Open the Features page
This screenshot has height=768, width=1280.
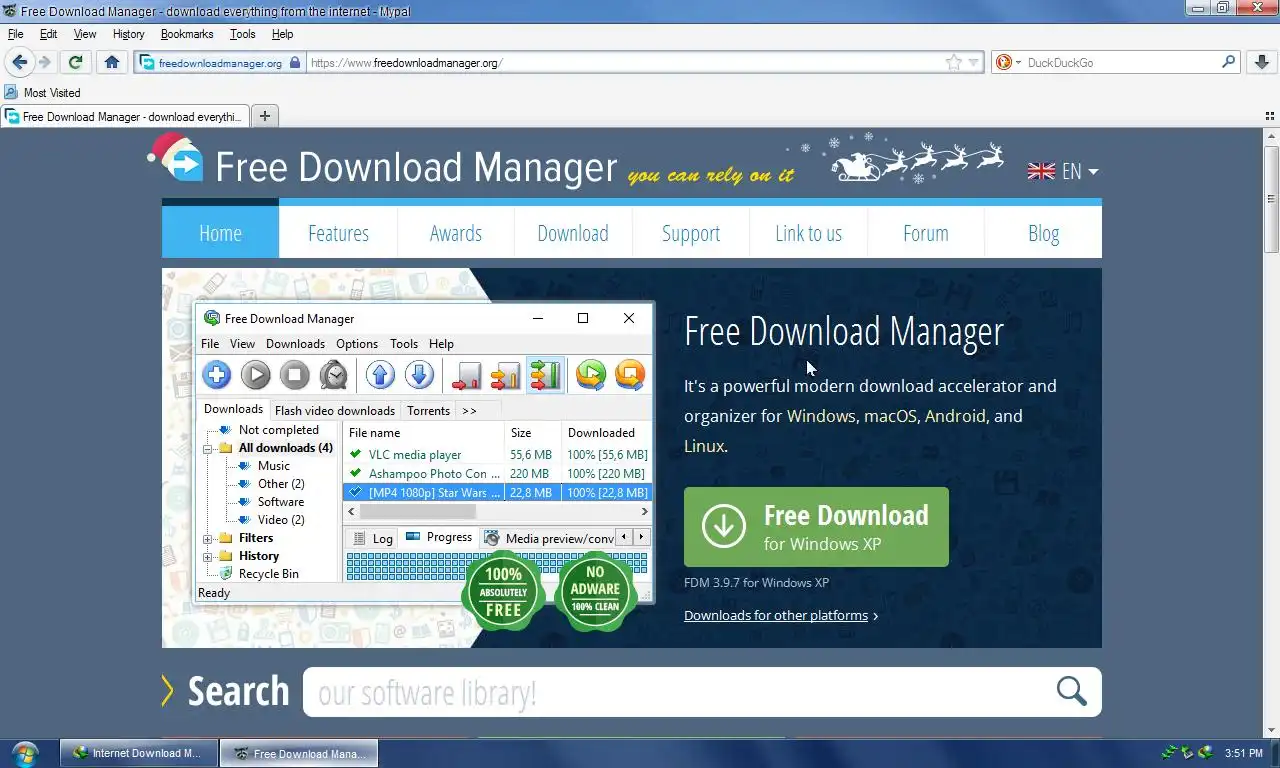338,233
